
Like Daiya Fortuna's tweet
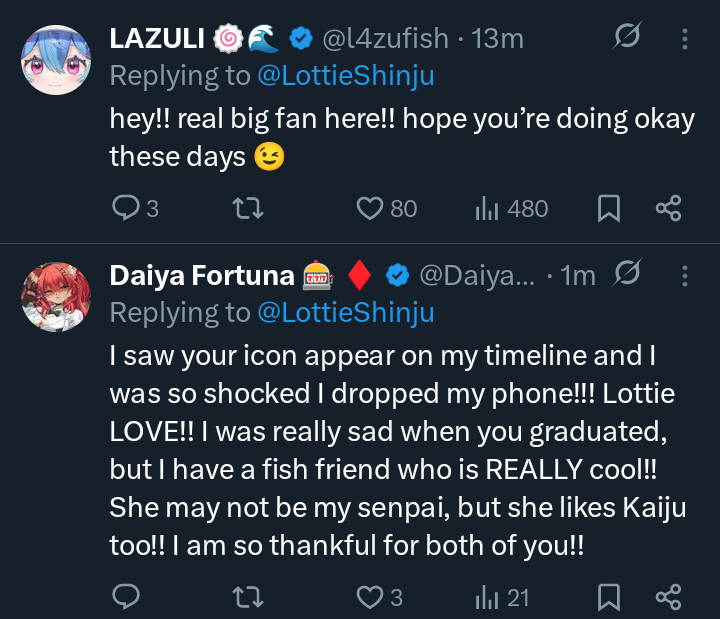371,597
